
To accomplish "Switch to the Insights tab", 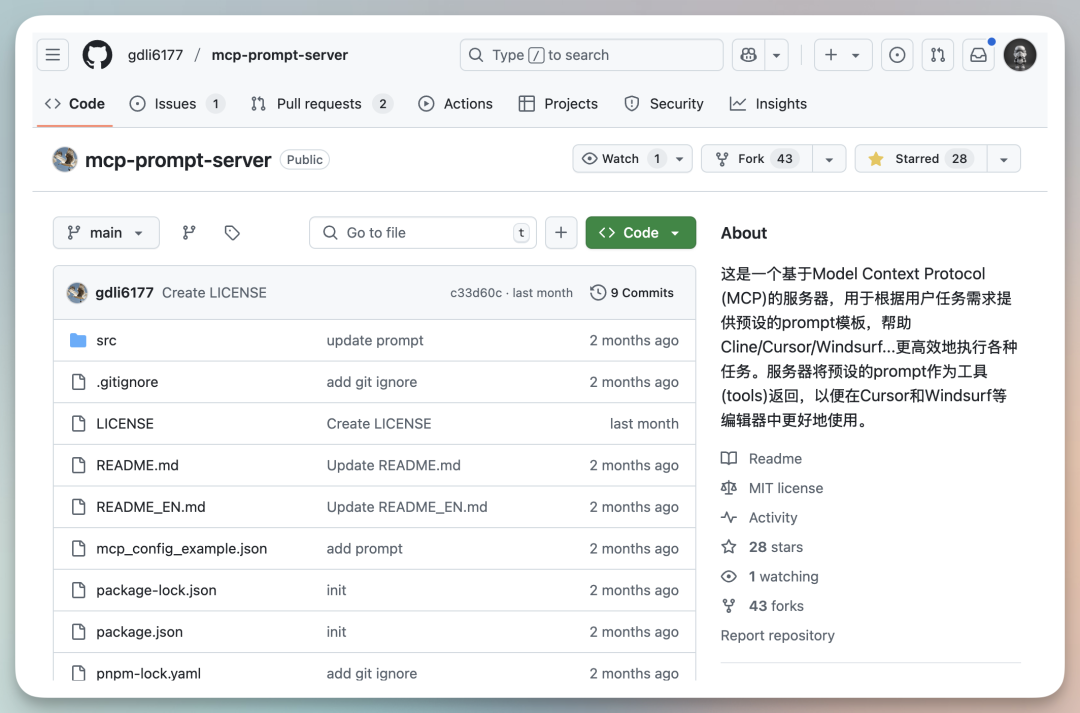I will click(768, 104).
